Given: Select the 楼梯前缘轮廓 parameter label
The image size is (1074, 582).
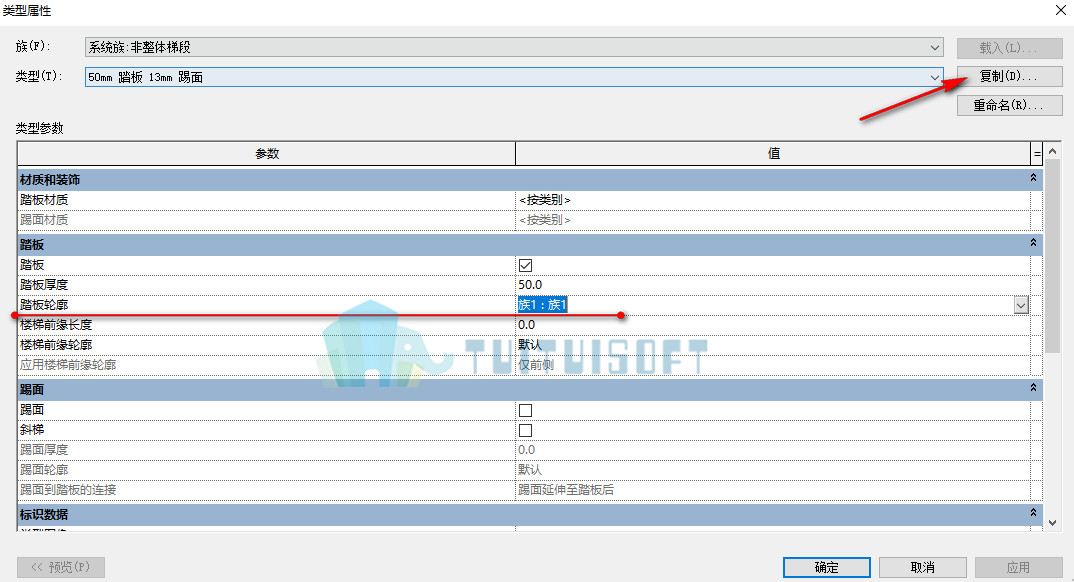Looking at the screenshot, I should (x=56, y=344).
